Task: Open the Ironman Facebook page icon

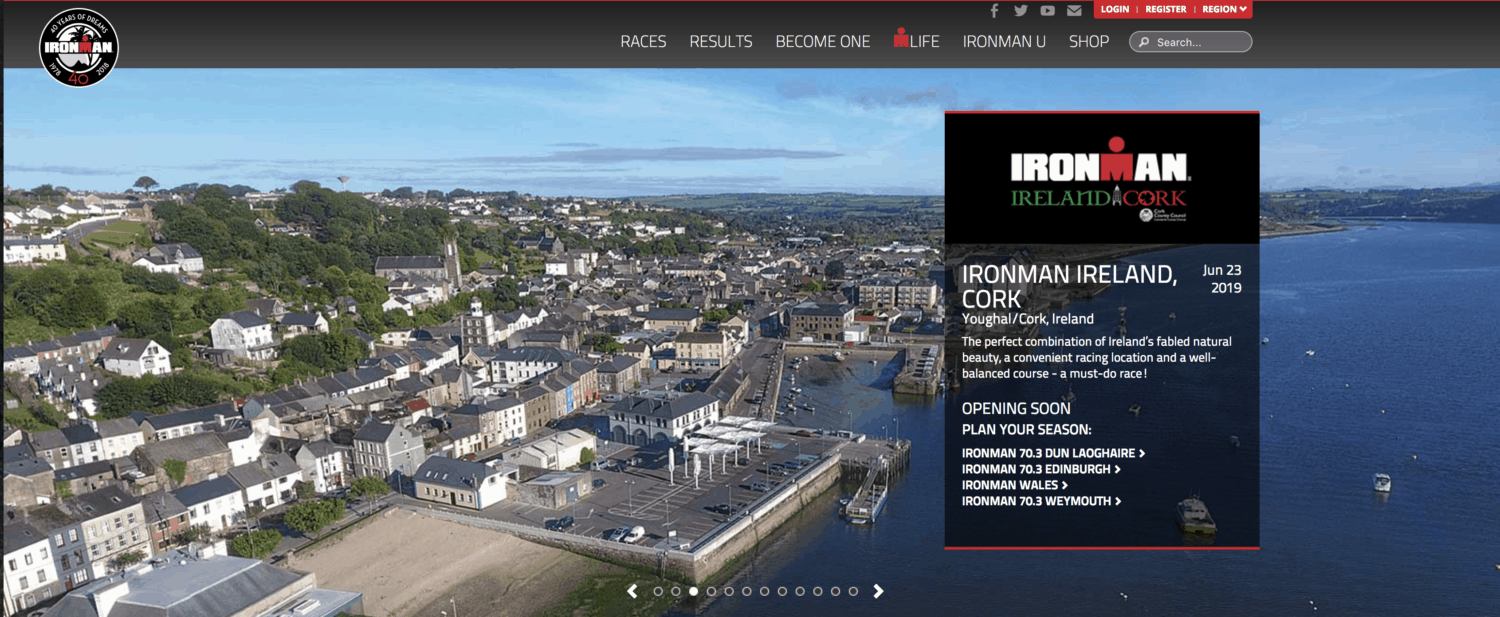Action: pos(994,10)
